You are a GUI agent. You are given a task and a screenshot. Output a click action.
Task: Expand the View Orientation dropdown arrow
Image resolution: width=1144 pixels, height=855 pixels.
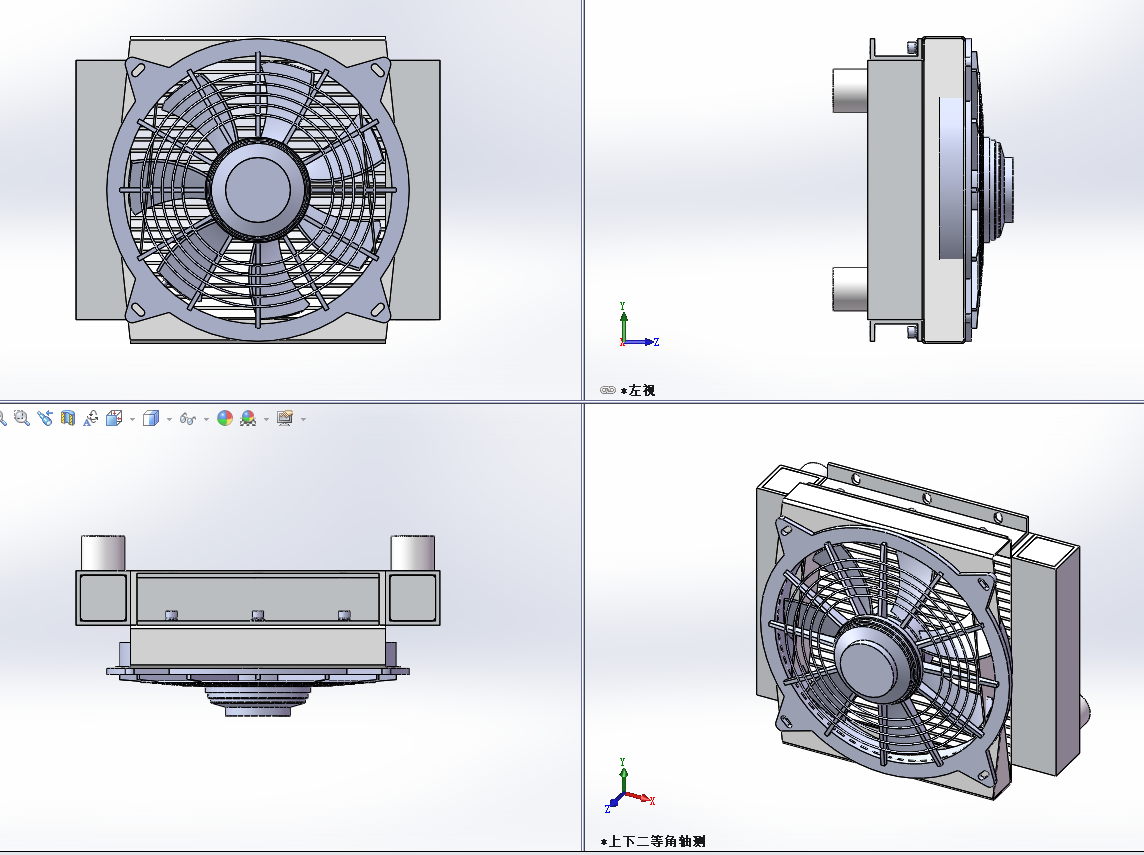132,419
